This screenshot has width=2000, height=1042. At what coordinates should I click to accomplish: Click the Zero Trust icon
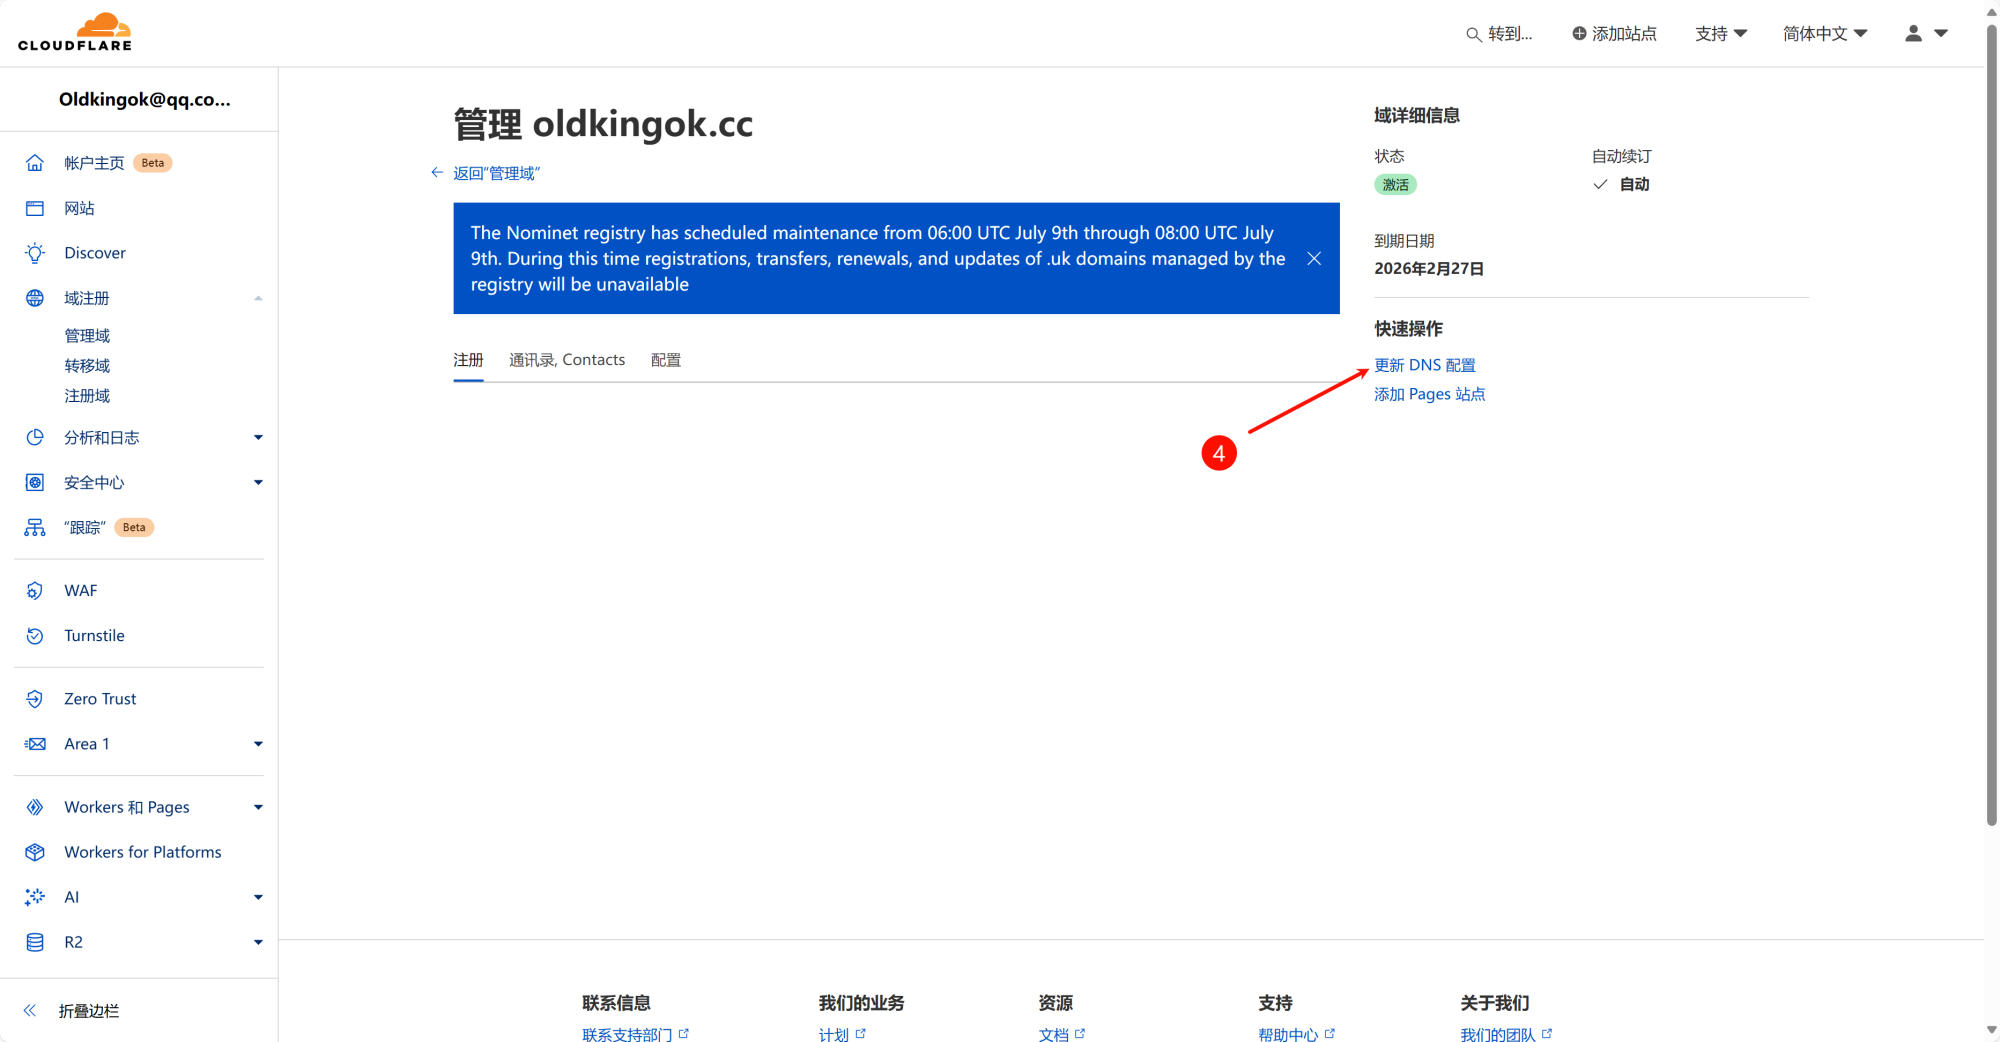[35, 699]
